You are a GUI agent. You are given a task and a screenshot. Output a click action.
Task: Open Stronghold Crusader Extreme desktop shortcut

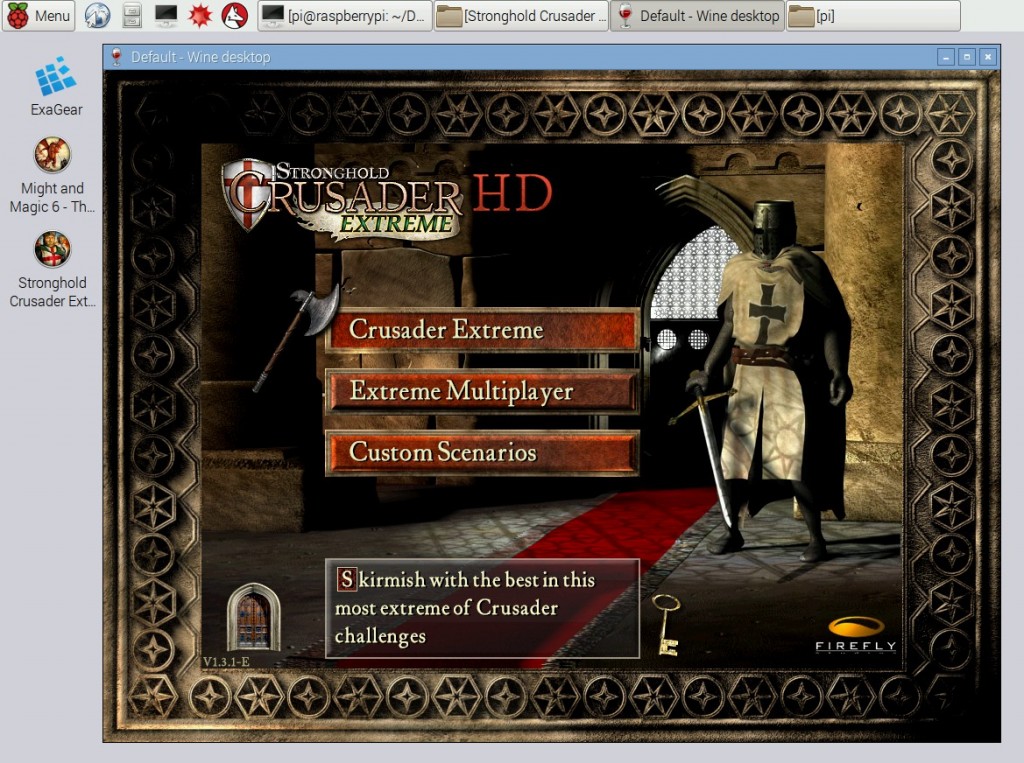52,270
